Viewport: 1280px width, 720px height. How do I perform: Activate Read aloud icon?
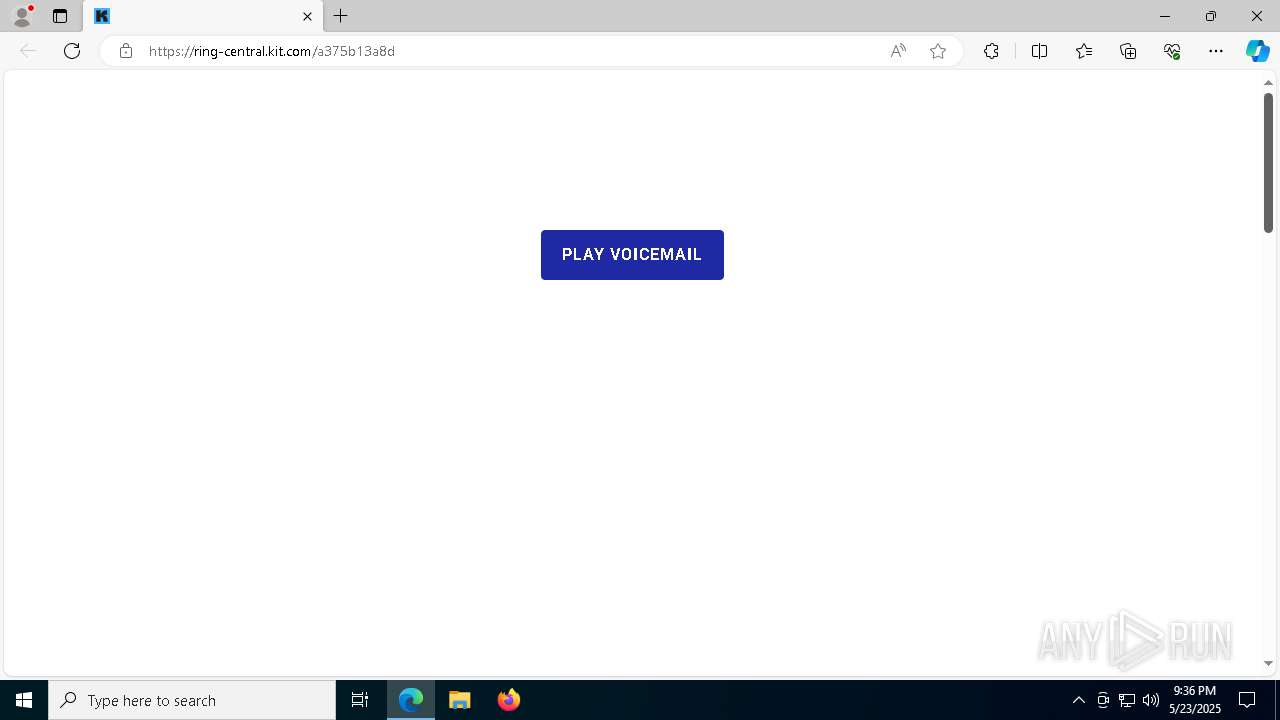coord(898,51)
